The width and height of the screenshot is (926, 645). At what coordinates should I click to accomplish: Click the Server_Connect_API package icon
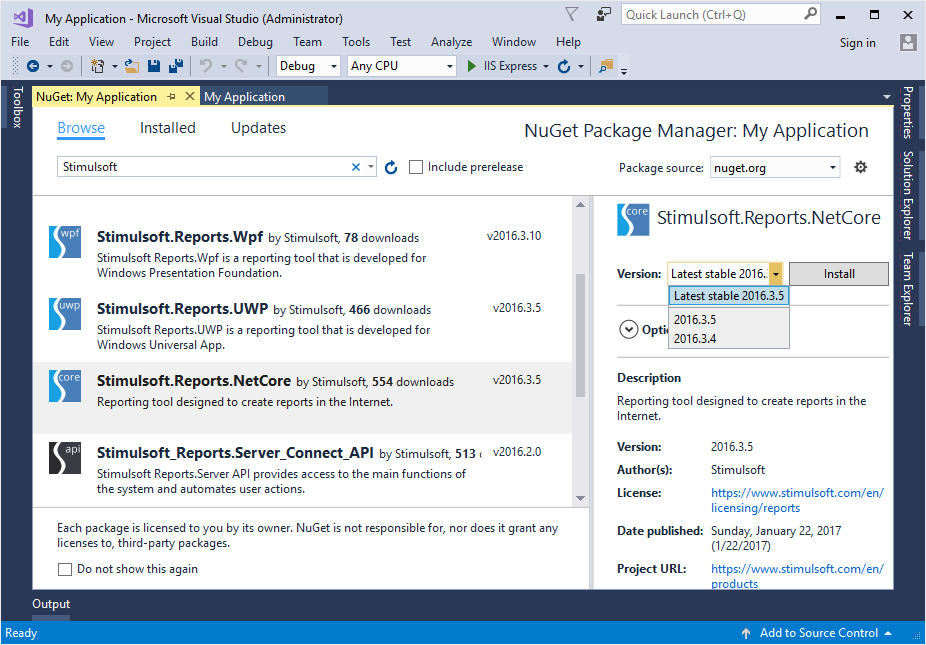coord(65,458)
